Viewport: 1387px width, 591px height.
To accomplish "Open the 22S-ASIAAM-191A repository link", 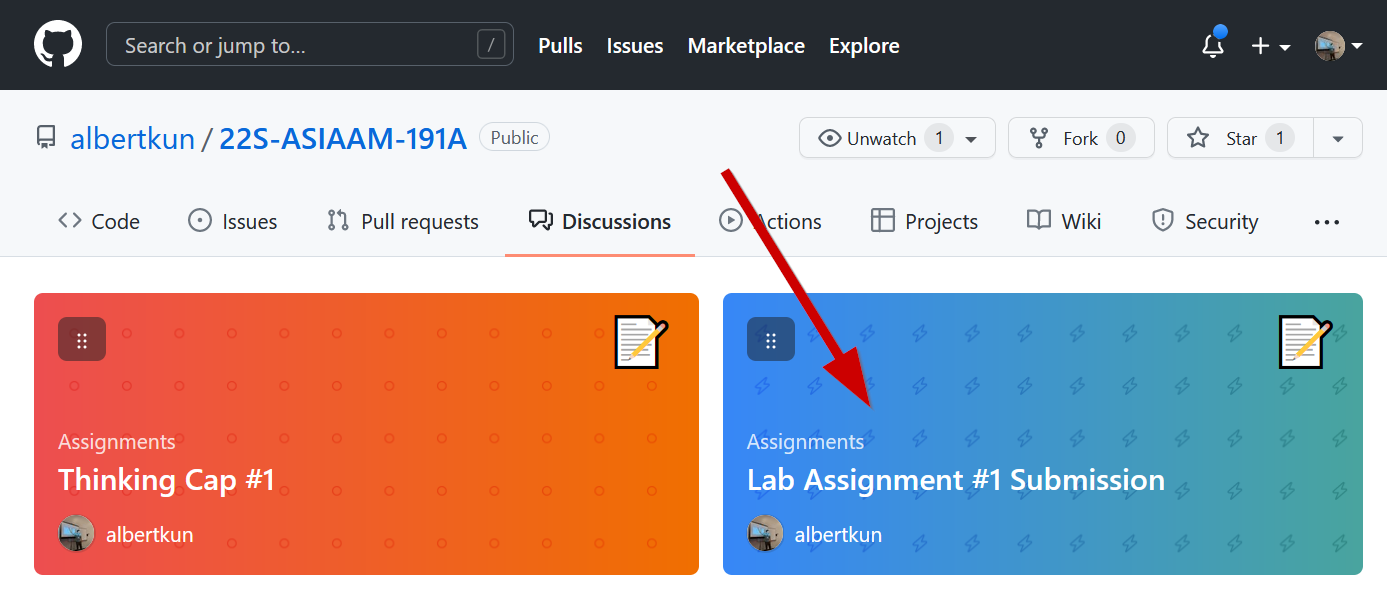I will 343,138.
